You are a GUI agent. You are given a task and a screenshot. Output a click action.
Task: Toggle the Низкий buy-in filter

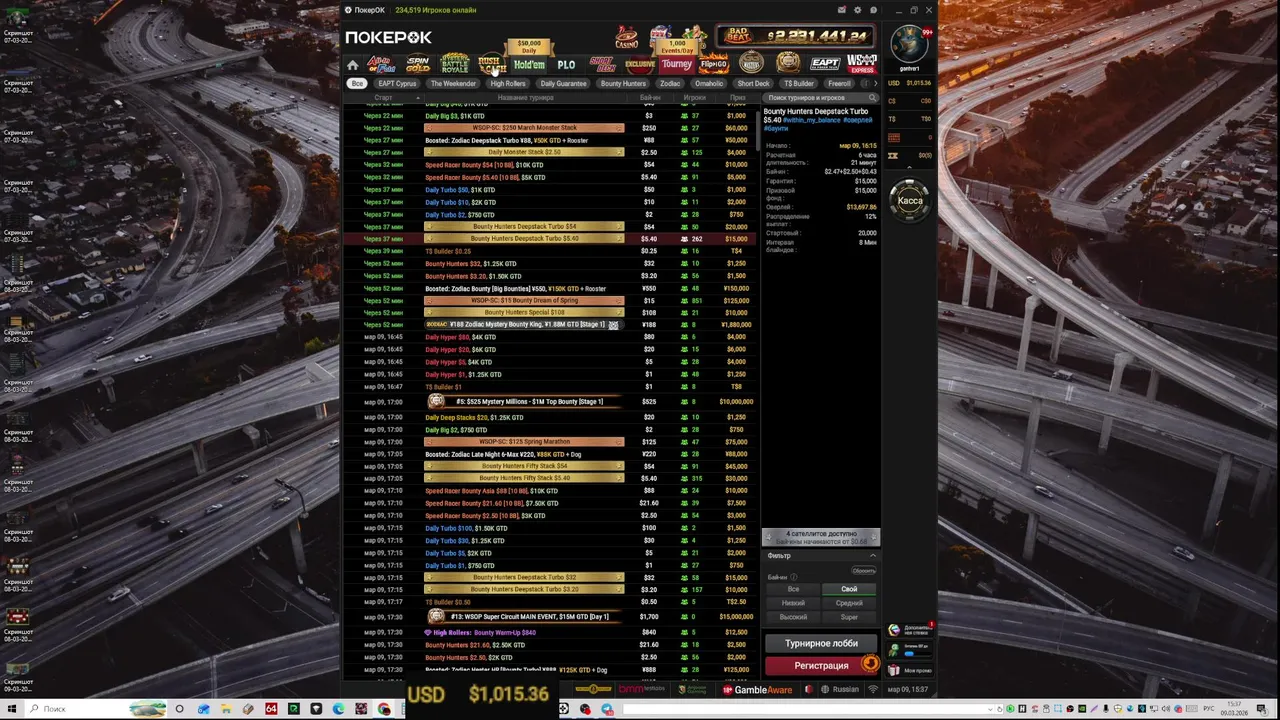(793, 603)
